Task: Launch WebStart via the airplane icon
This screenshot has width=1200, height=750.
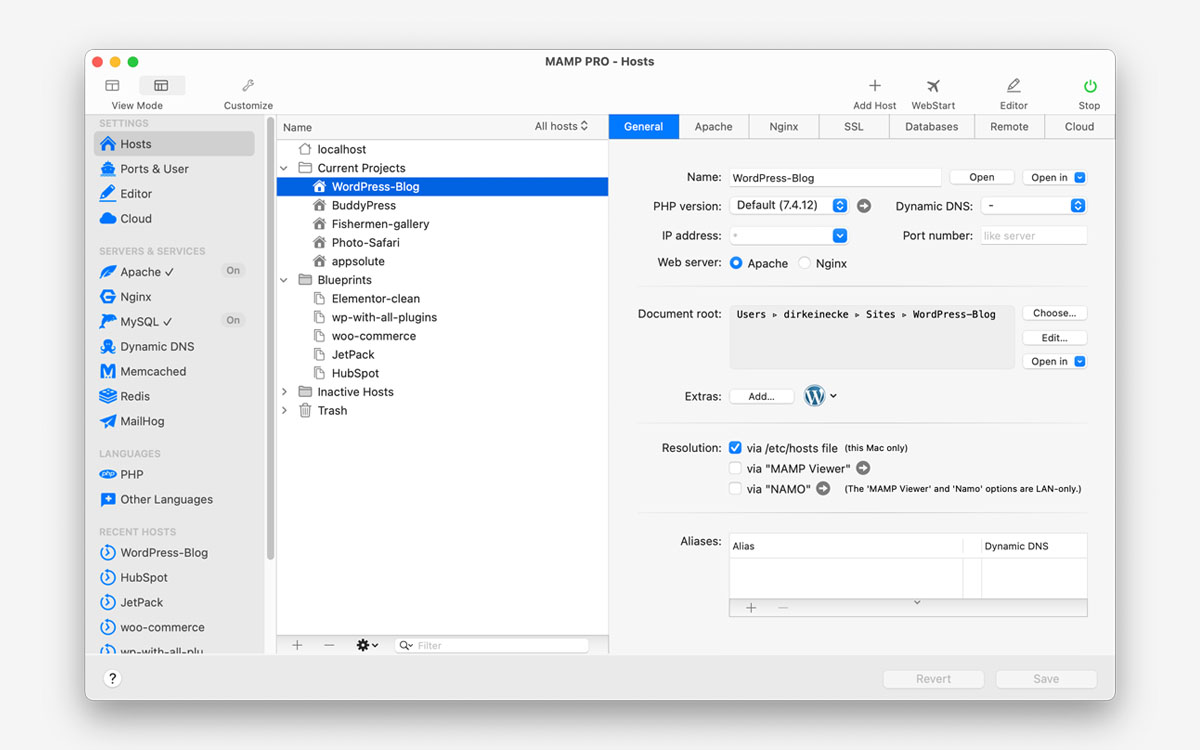Action: (x=933, y=86)
